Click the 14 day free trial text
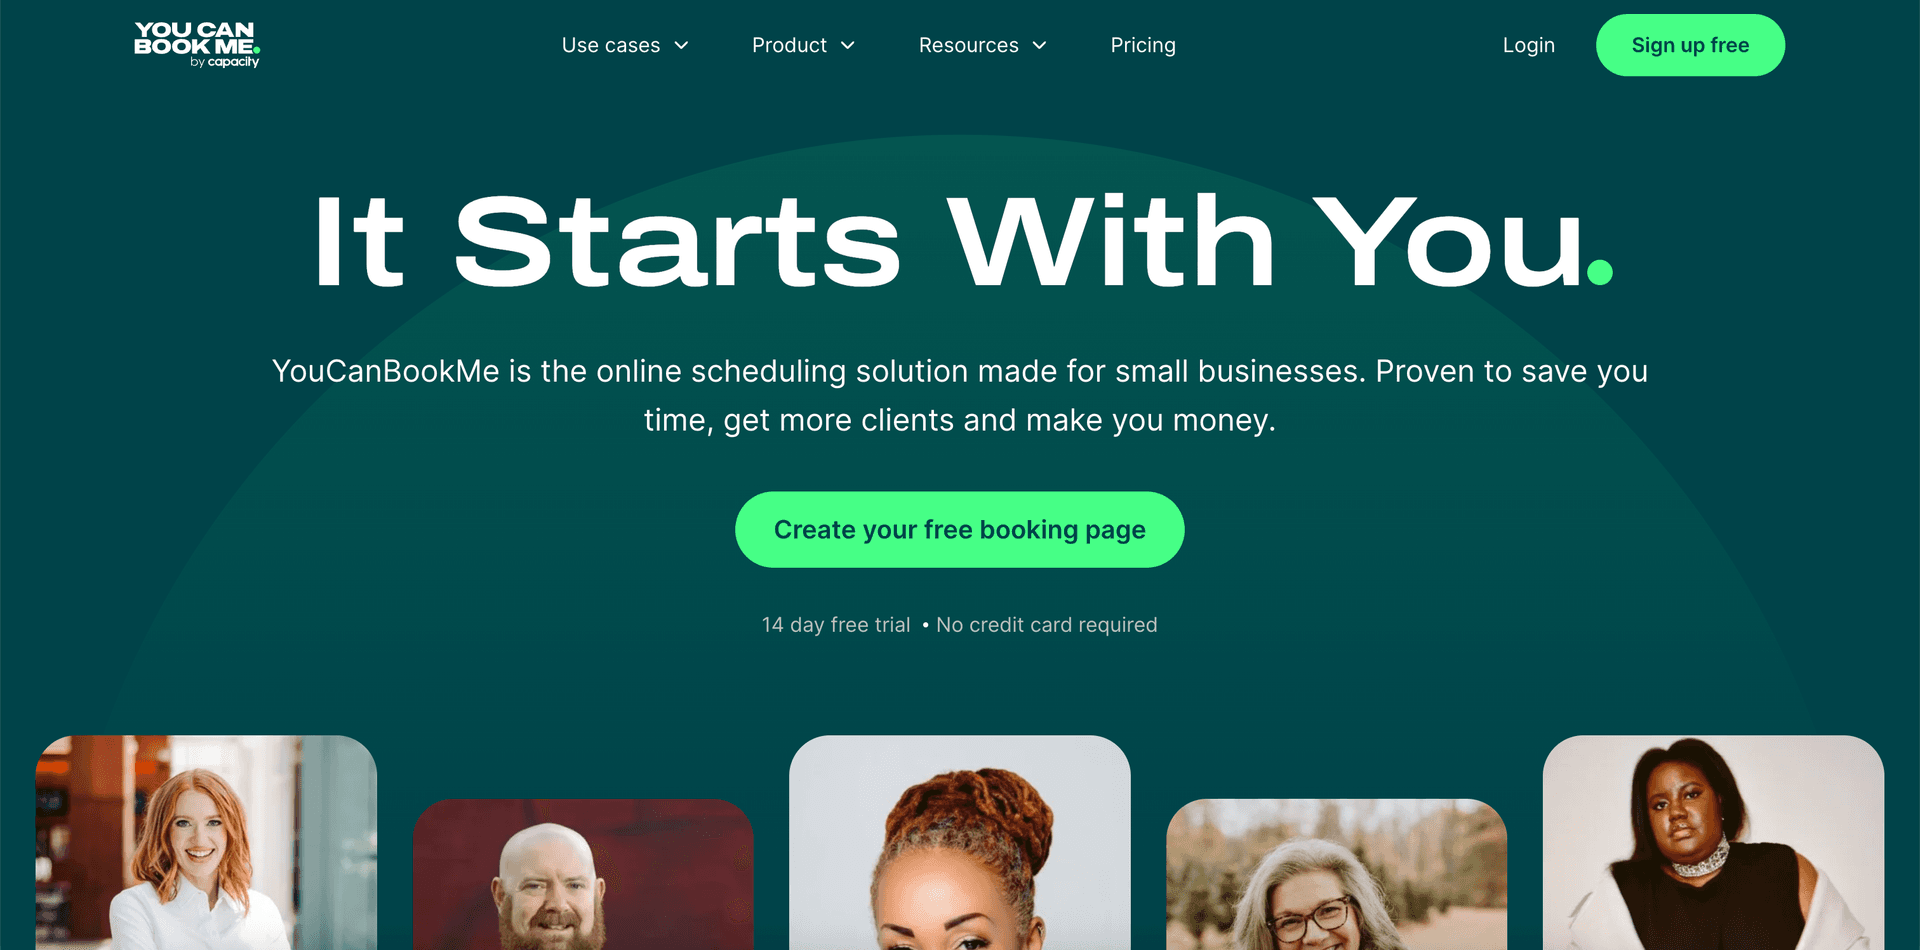The image size is (1920, 950). click(x=836, y=625)
